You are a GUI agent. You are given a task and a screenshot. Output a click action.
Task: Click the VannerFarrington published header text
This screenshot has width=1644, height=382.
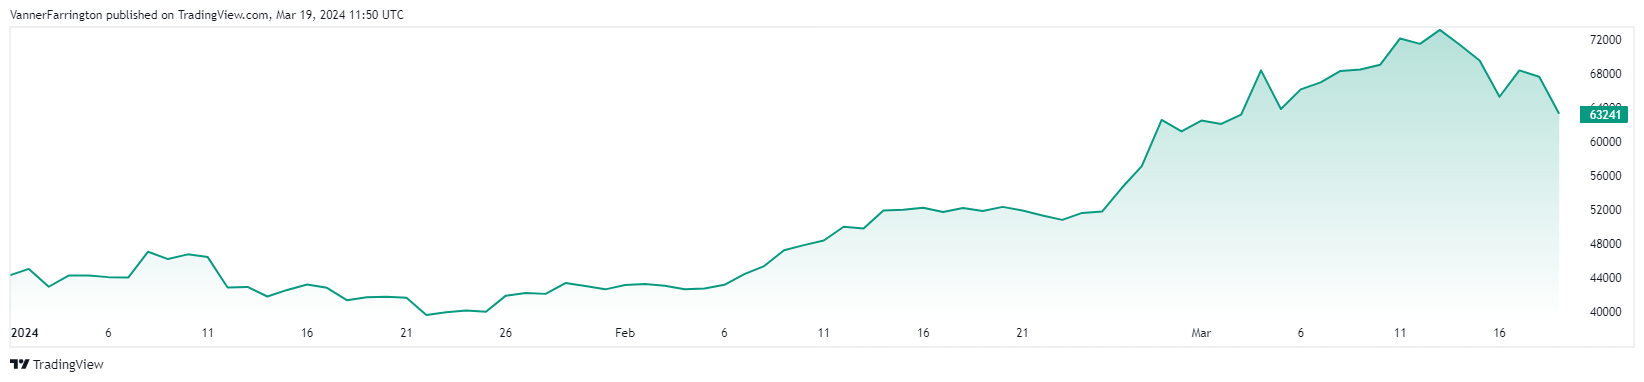point(207,15)
